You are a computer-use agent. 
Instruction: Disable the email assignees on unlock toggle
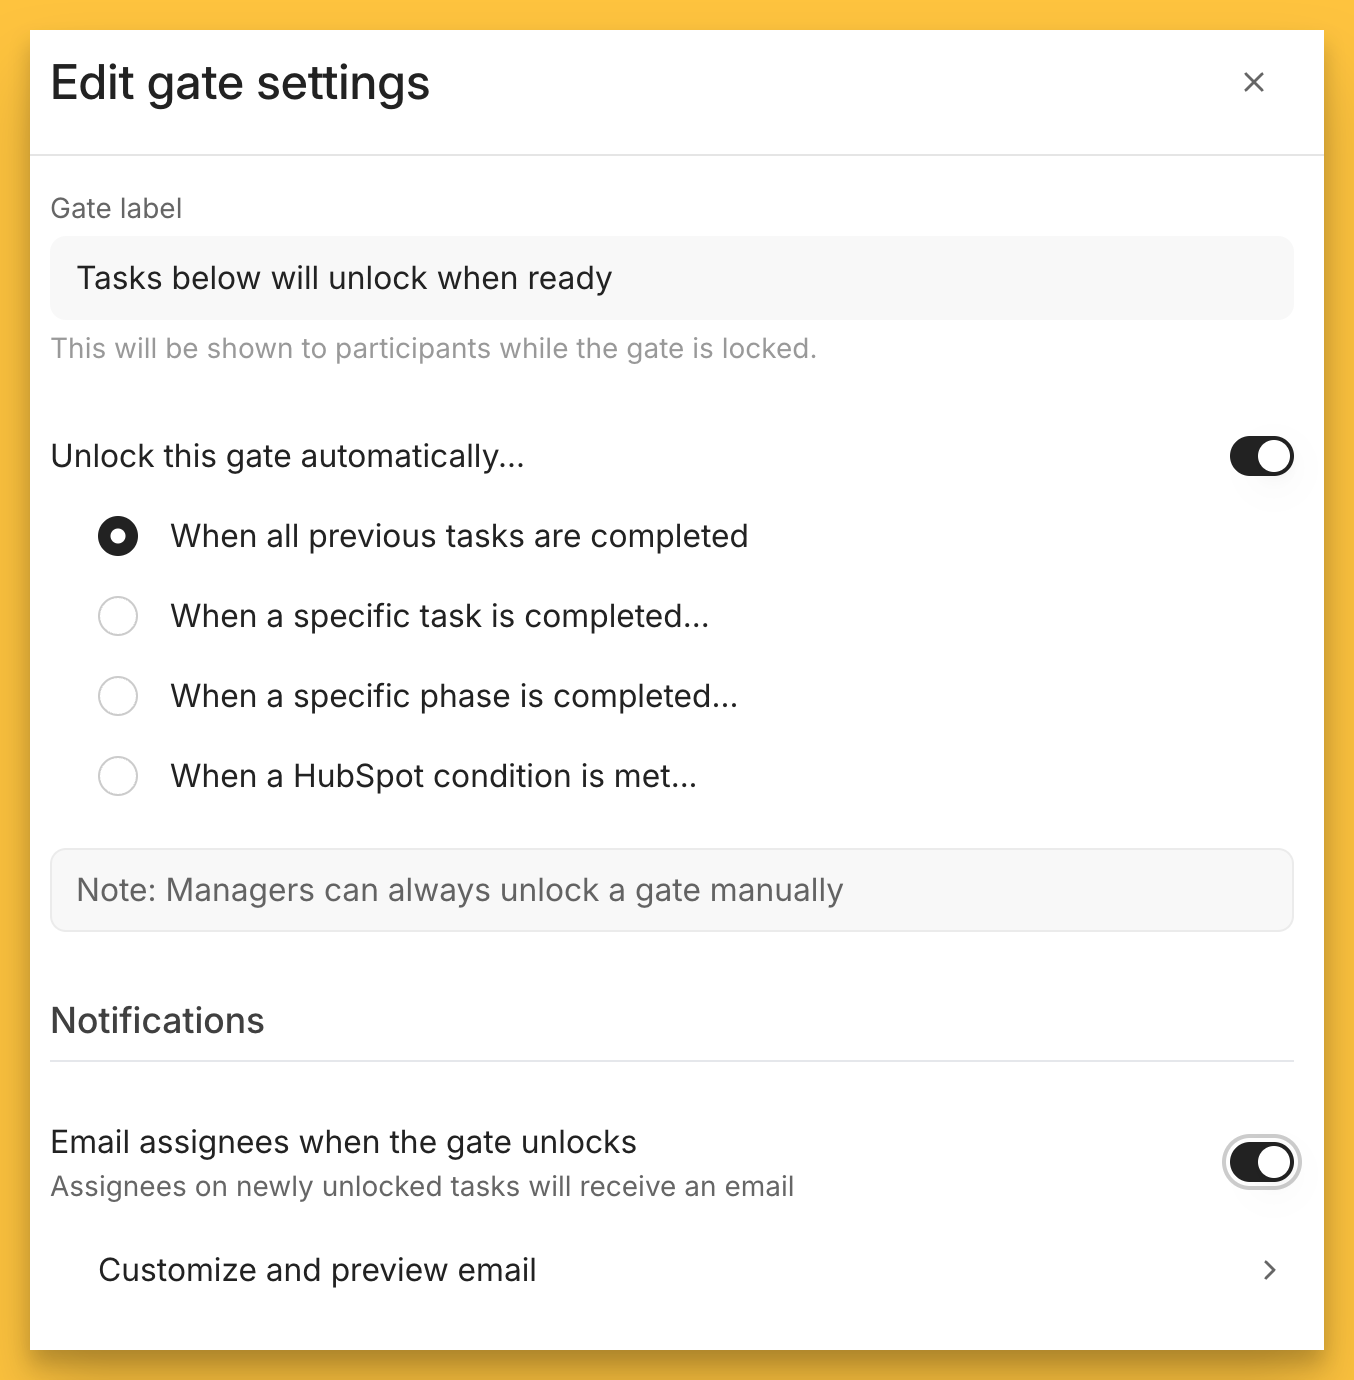(x=1260, y=1162)
